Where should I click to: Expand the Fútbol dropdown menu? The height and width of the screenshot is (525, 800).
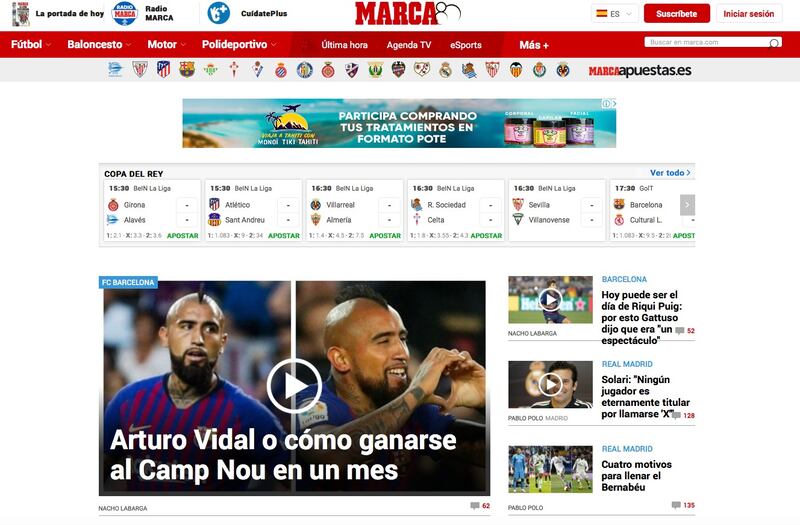(31, 44)
